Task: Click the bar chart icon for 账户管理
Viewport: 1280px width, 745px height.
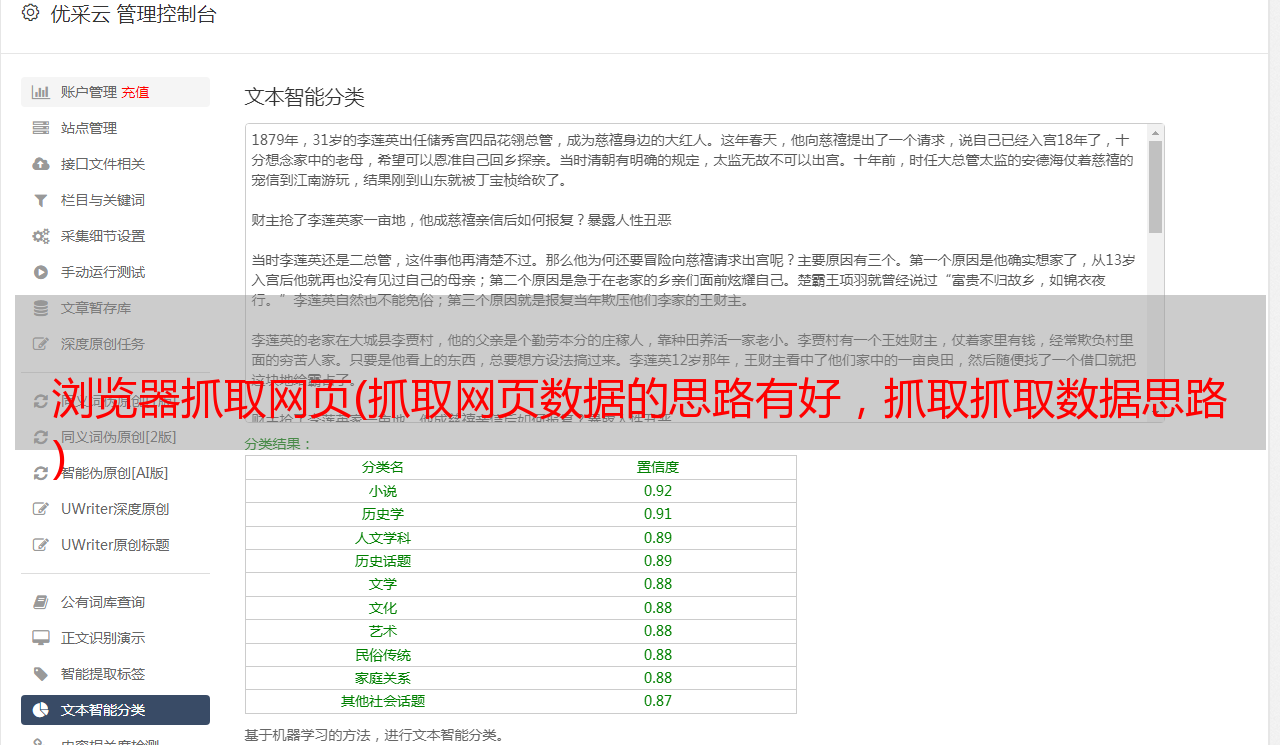Action: click(x=41, y=92)
